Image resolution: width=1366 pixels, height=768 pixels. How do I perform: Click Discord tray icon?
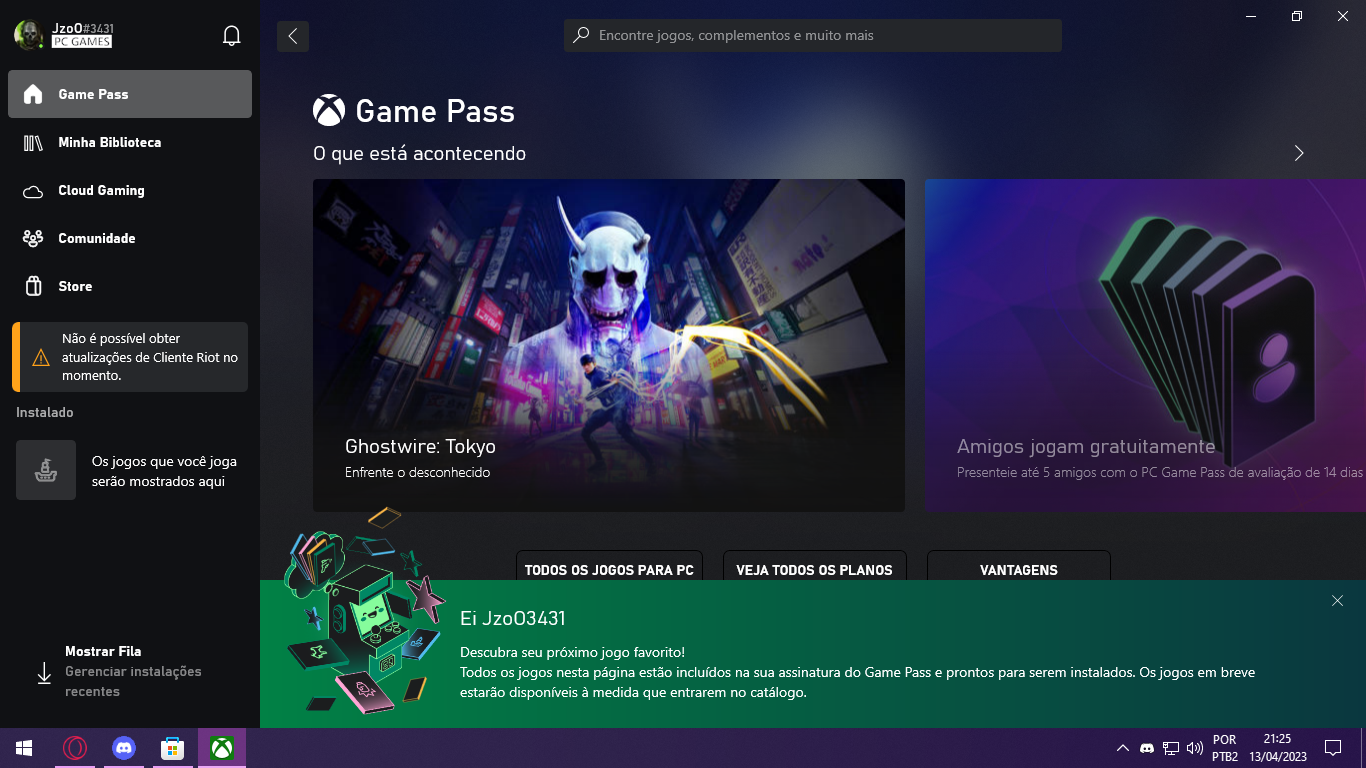1147,748
